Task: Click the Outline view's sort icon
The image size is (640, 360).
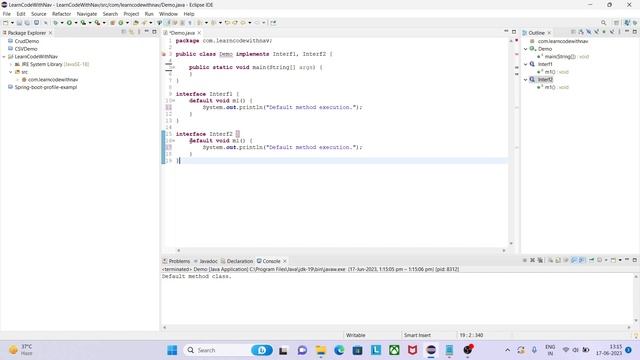Action: point(581,32)
